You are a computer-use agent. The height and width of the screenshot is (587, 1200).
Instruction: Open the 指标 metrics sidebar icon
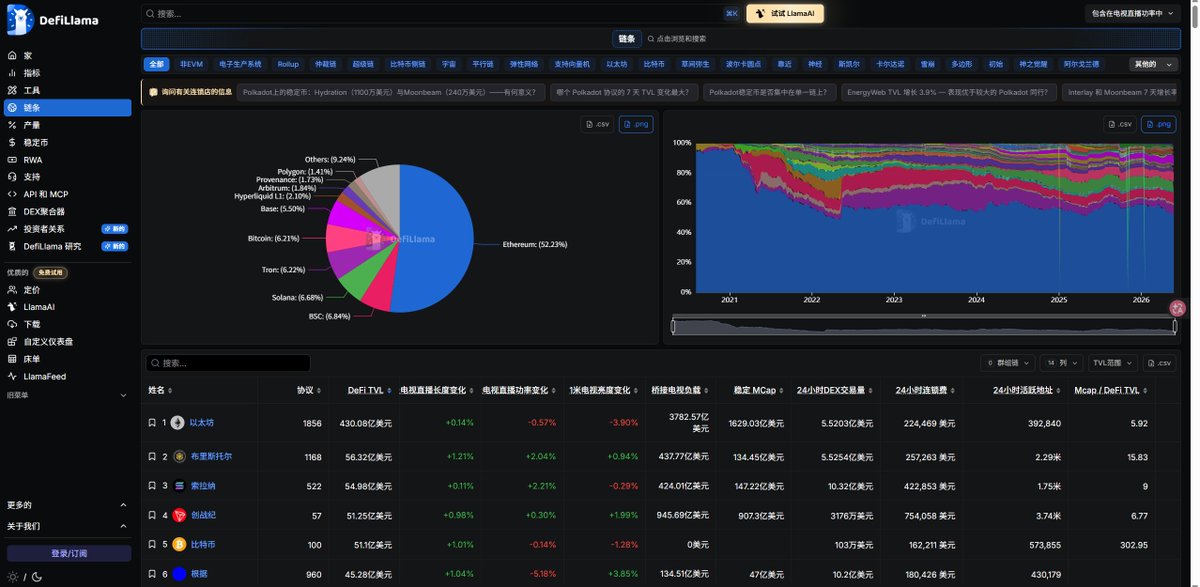12,73
